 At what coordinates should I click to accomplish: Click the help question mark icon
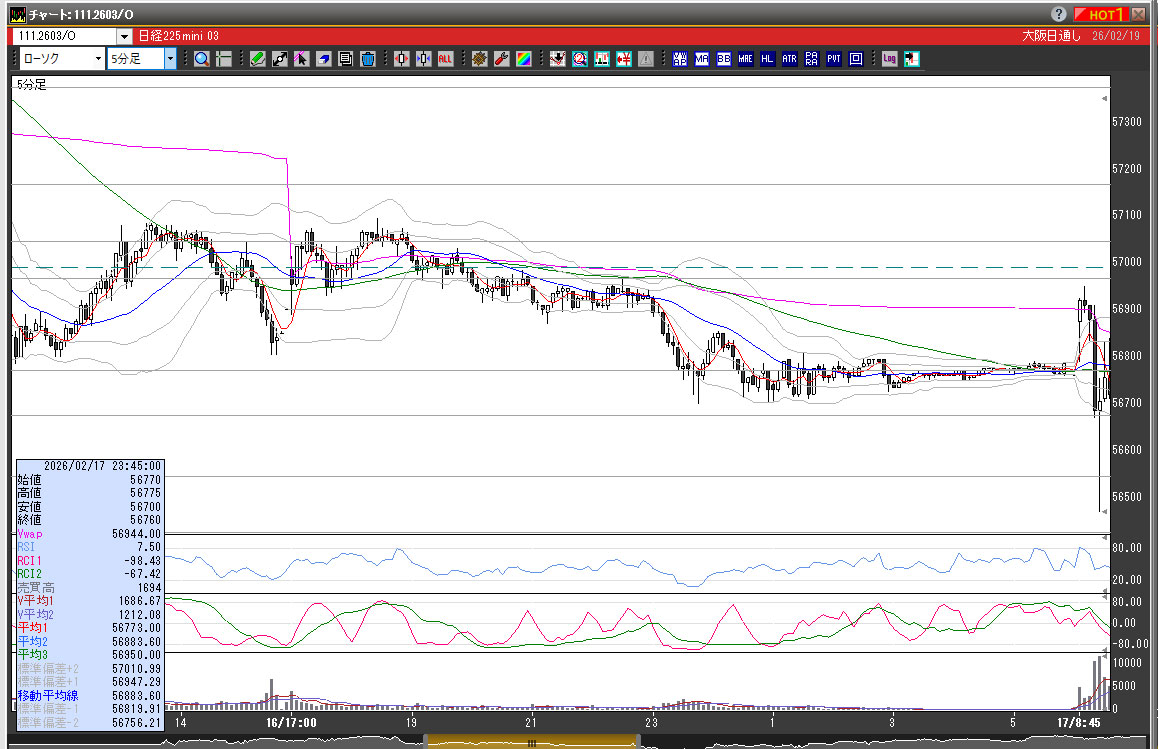click(x=1059, y=14)
